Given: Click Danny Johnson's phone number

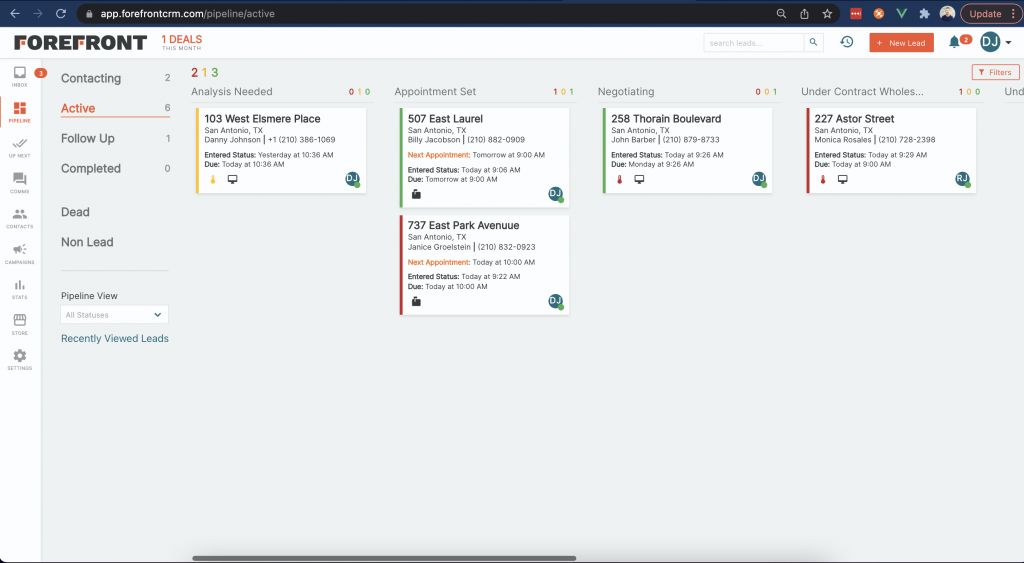Looking at the screenshot, I should pos(302,140).
